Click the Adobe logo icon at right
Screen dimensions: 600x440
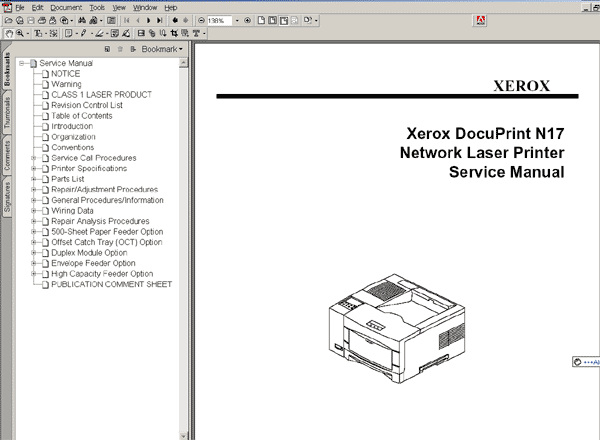[x=481, y=20]
